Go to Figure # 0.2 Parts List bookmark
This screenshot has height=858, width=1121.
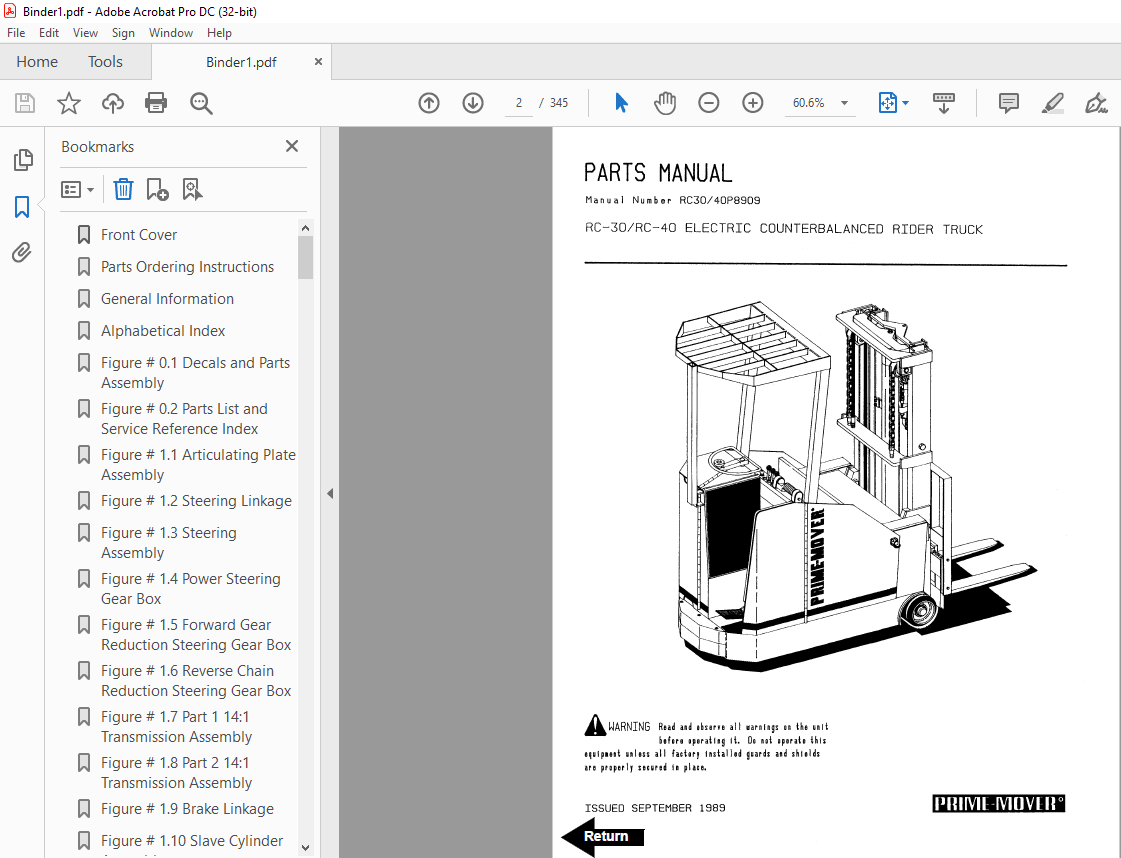pyautogui.click(x=184, y=418)
